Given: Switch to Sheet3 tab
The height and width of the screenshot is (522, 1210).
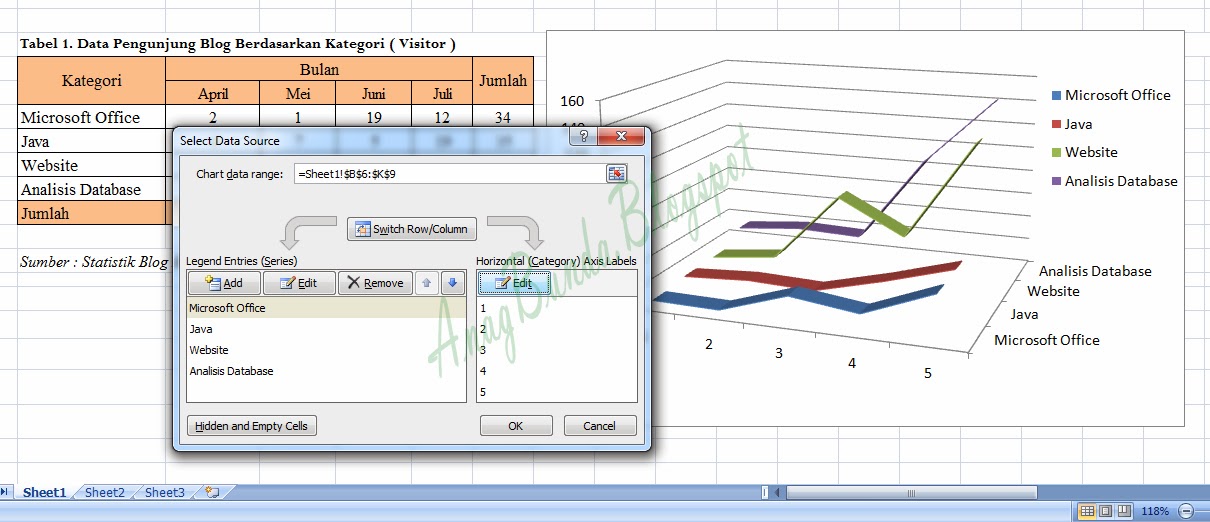Looking at the screenshot, I should (x=165, y=492).
